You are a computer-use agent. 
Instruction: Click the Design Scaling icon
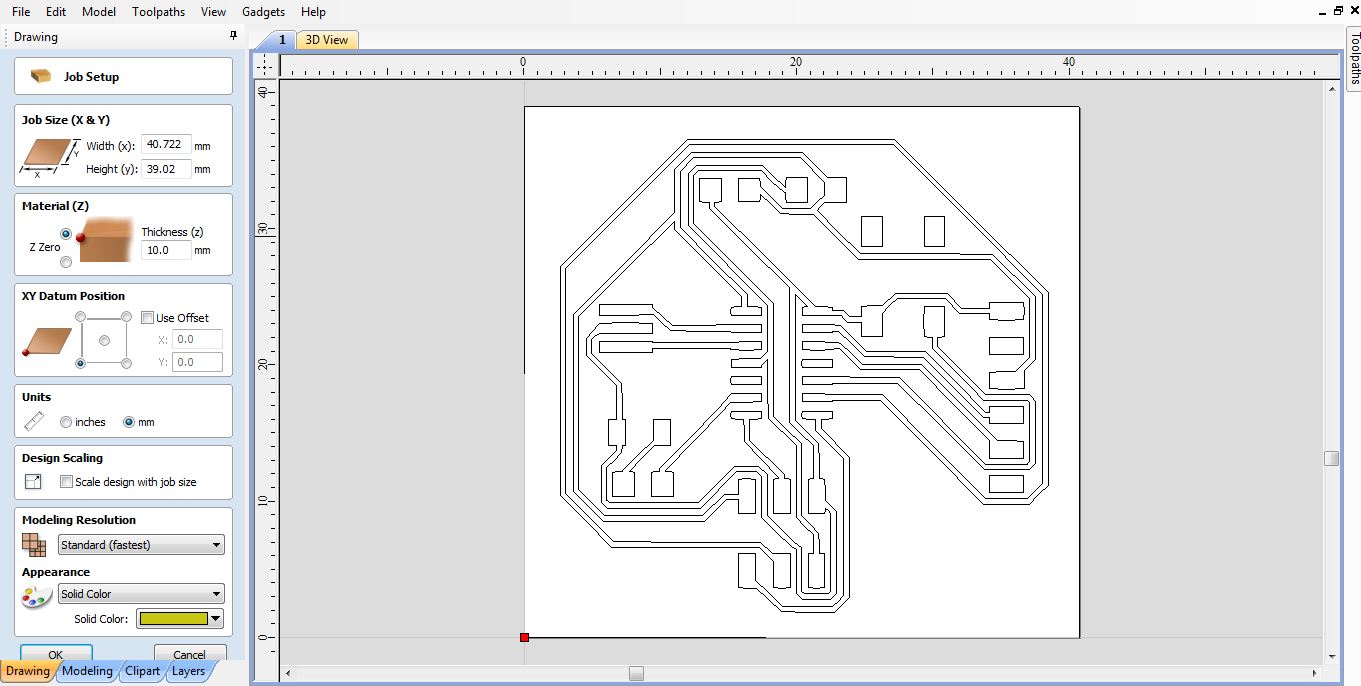click(33, 481)
